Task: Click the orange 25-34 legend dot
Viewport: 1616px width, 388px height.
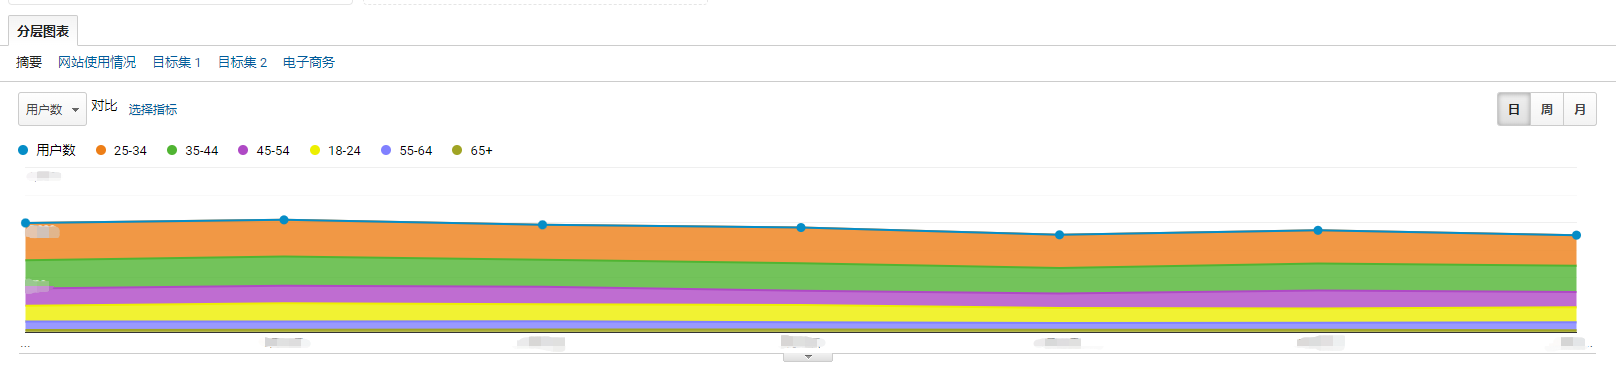Action: point(101,150)
